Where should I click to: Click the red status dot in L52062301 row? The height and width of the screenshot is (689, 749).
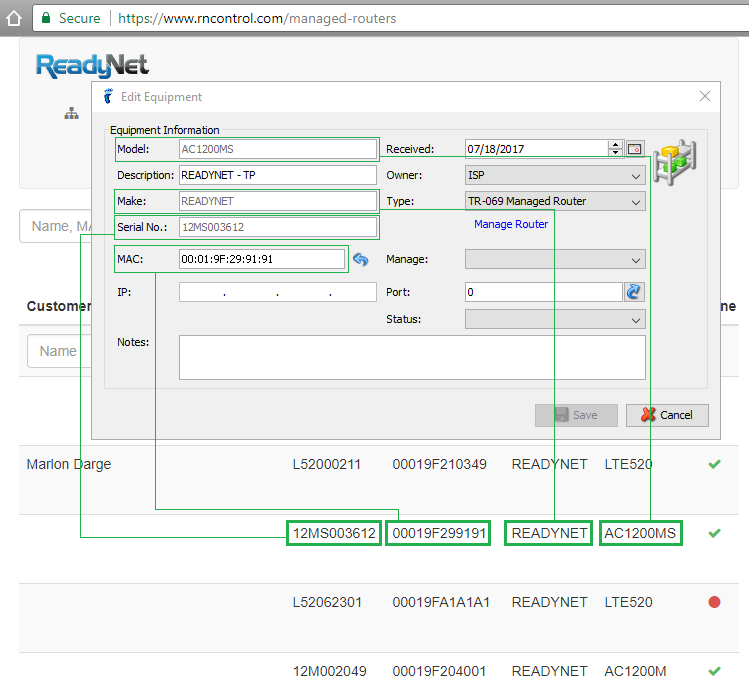[x=714, y=602]
